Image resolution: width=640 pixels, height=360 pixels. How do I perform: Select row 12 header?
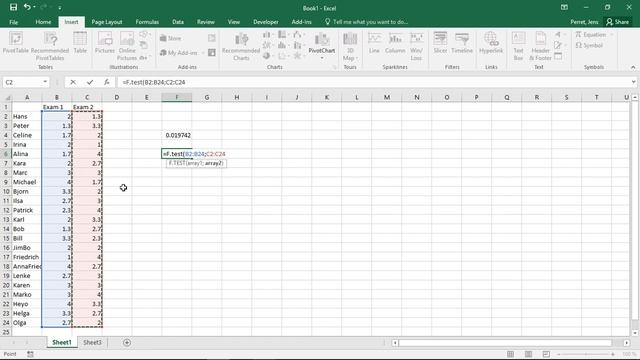point(6,210)
